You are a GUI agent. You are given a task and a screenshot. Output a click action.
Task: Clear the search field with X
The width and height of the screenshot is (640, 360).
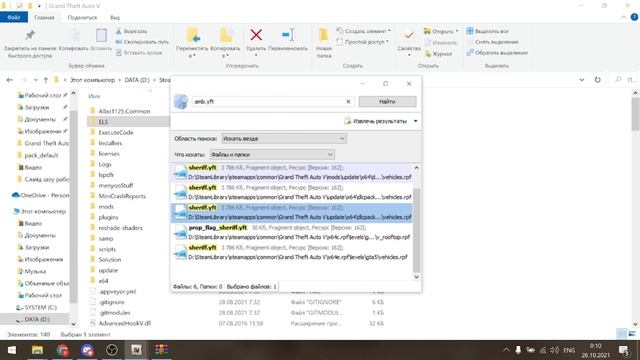(x=348, y=102)
